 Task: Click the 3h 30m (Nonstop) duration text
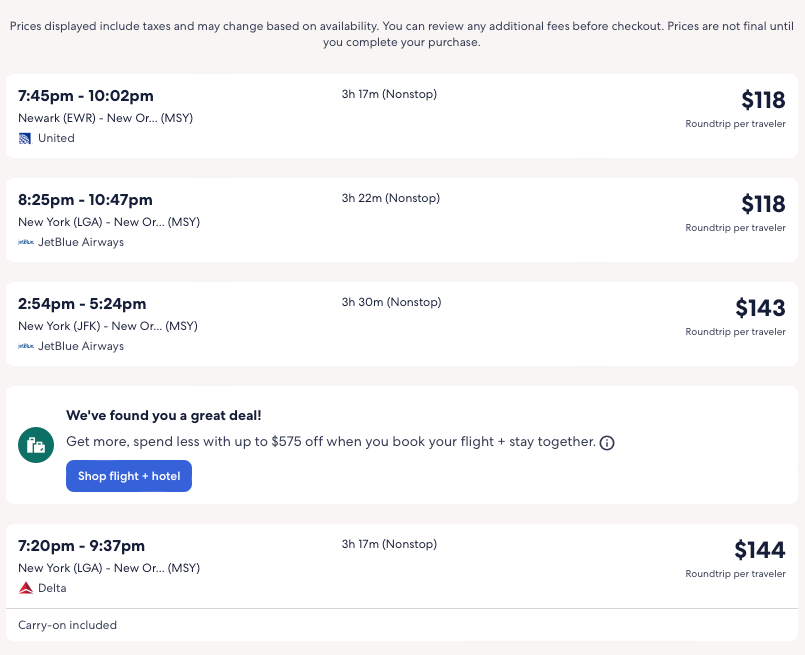point(391,302)
